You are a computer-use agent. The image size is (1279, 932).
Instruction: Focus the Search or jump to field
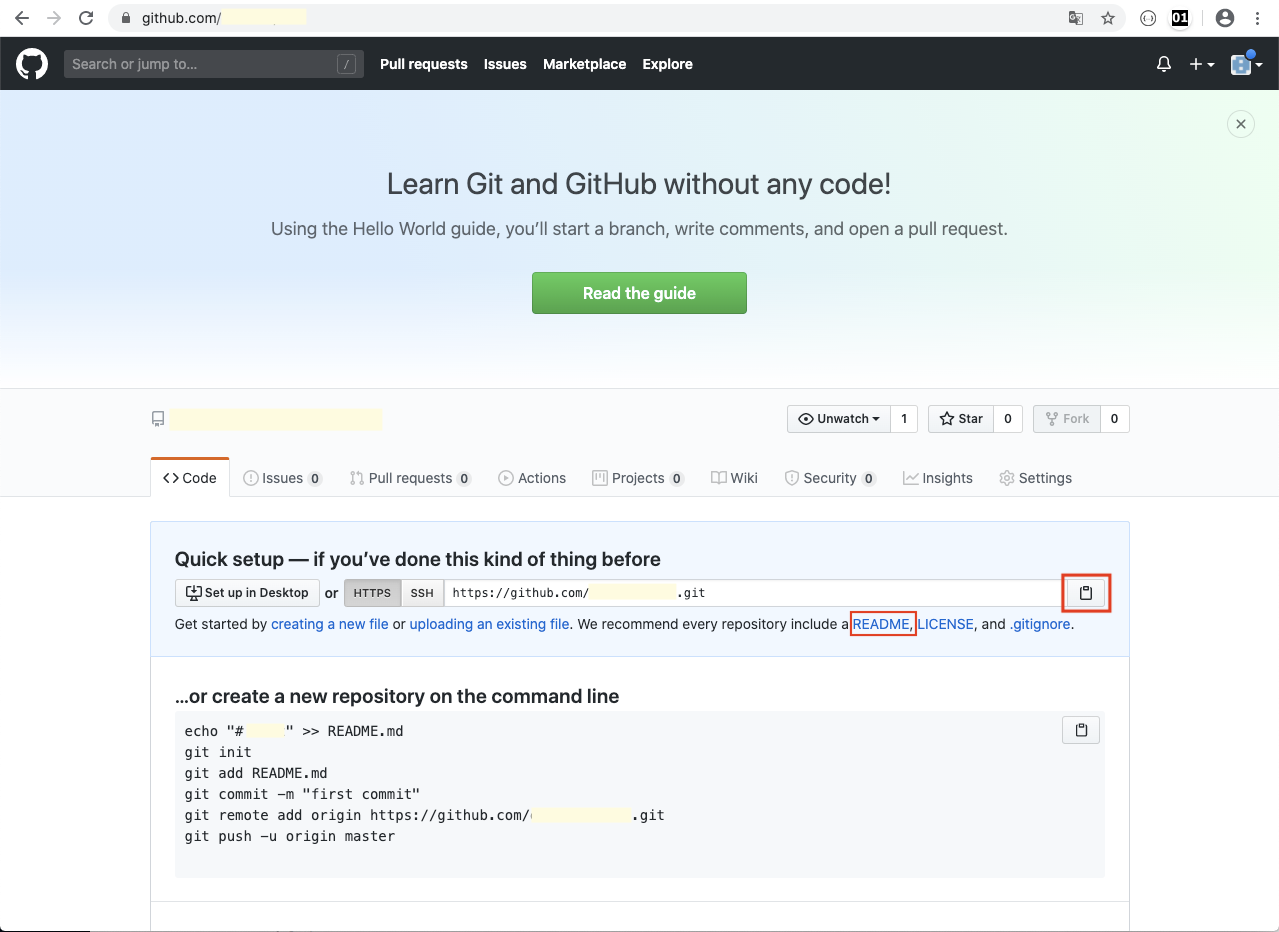point(214,64)
